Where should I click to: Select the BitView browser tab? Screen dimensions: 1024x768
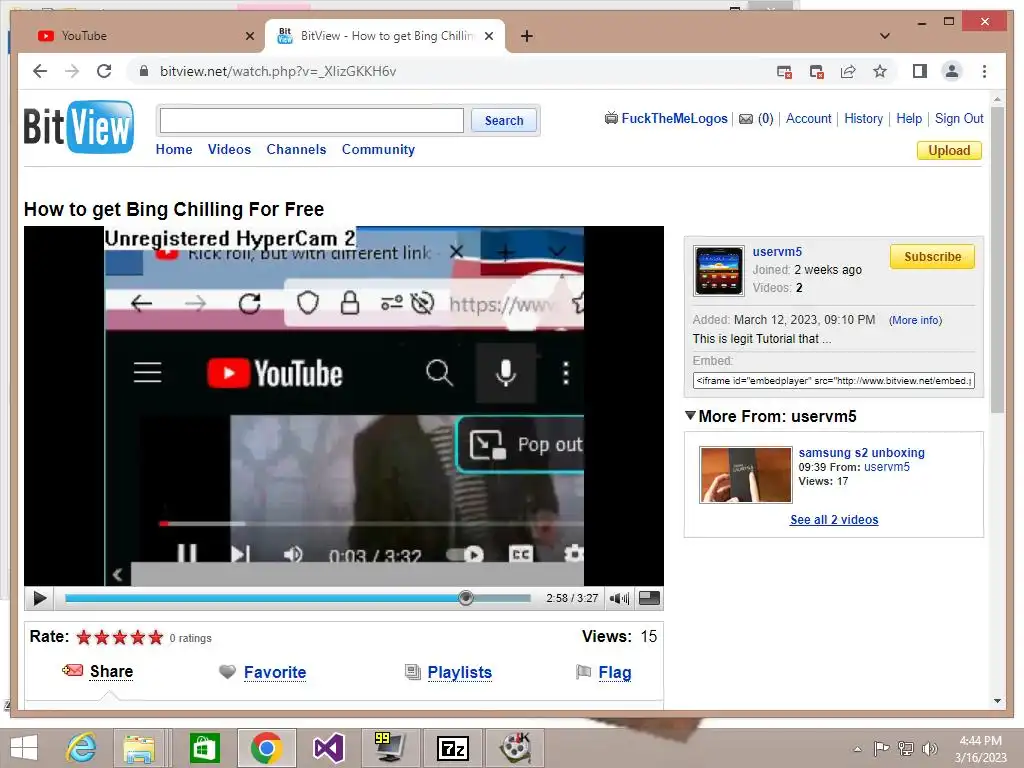click(384, 36)
